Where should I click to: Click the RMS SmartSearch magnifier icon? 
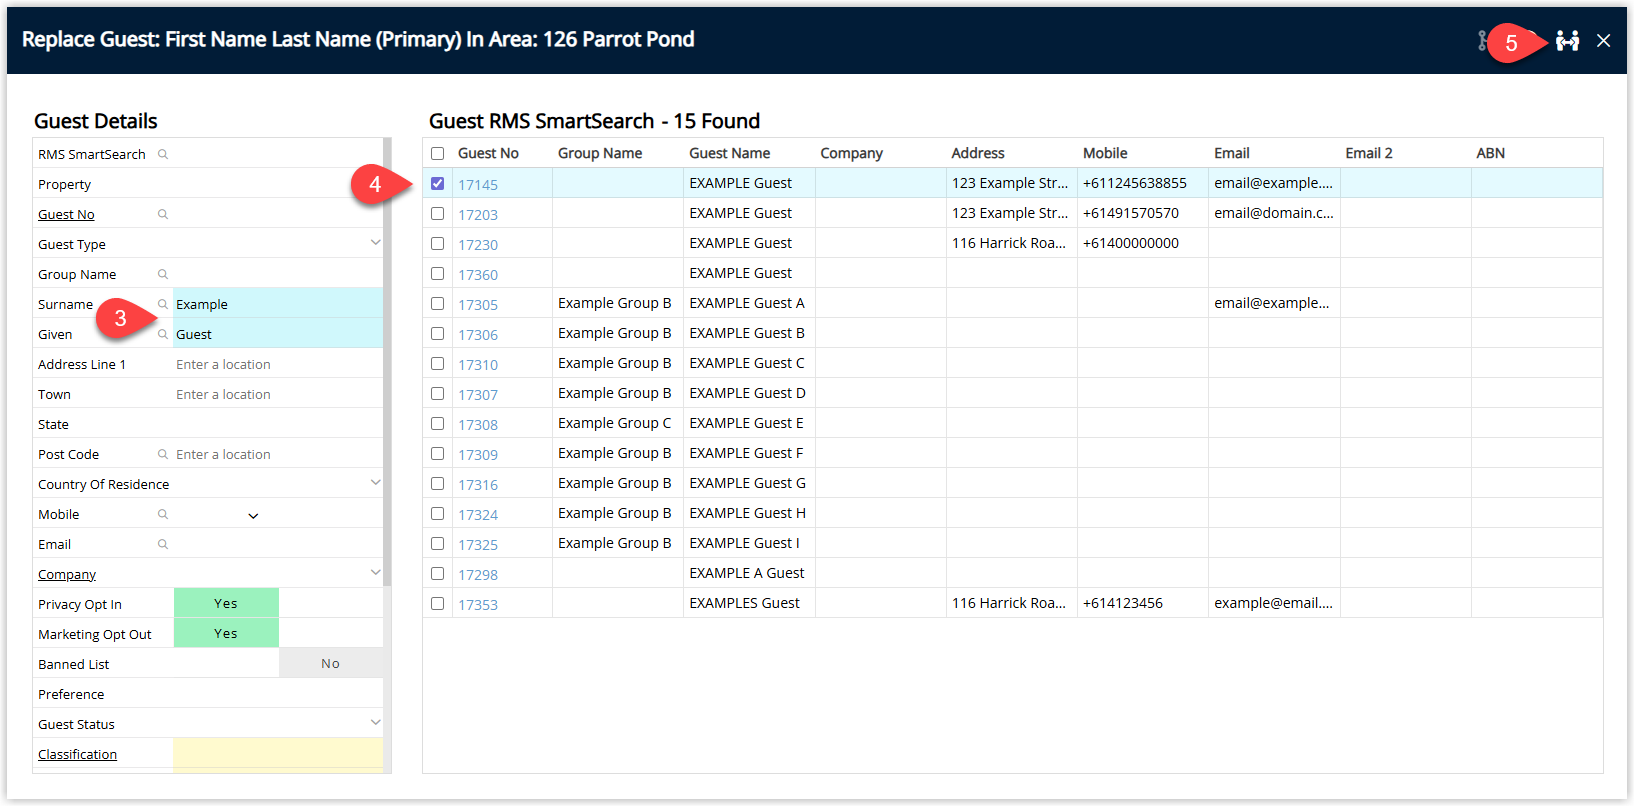[163, 154]
